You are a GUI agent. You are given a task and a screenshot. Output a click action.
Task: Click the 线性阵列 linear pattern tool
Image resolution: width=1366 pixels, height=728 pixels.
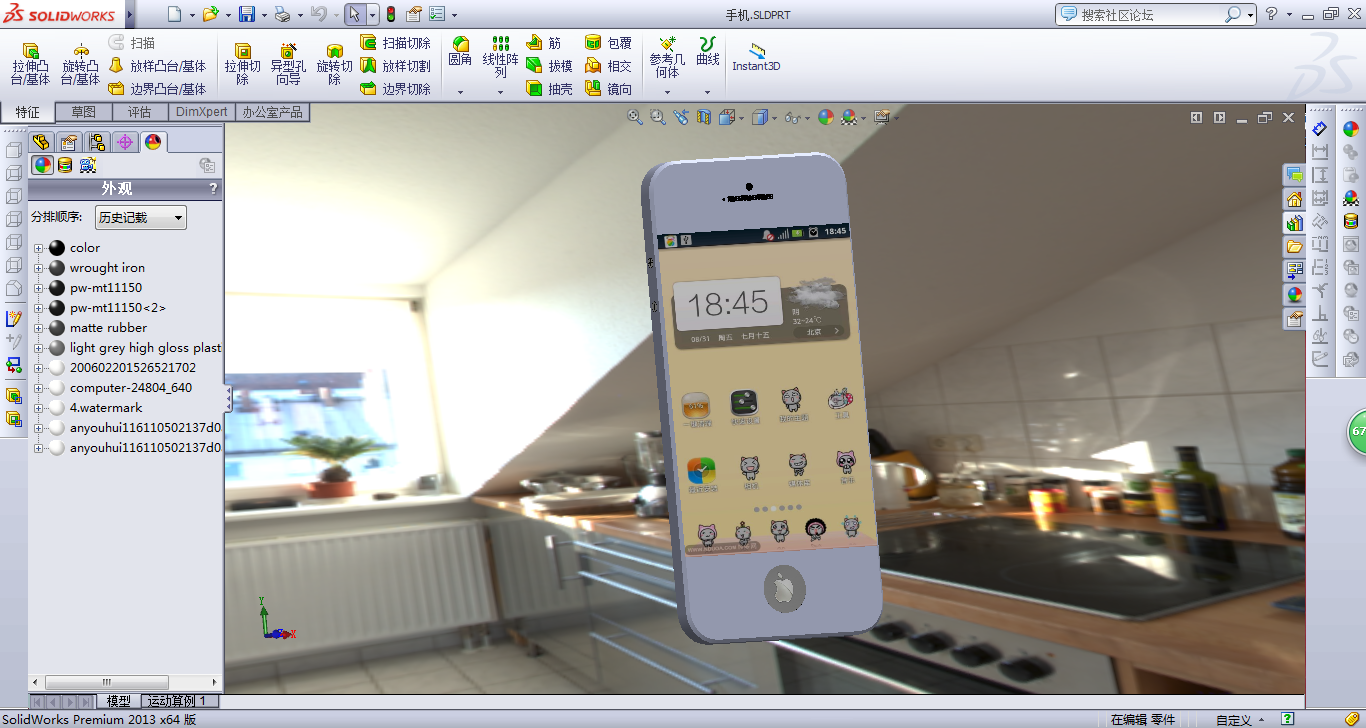click(x=501, y=57)
